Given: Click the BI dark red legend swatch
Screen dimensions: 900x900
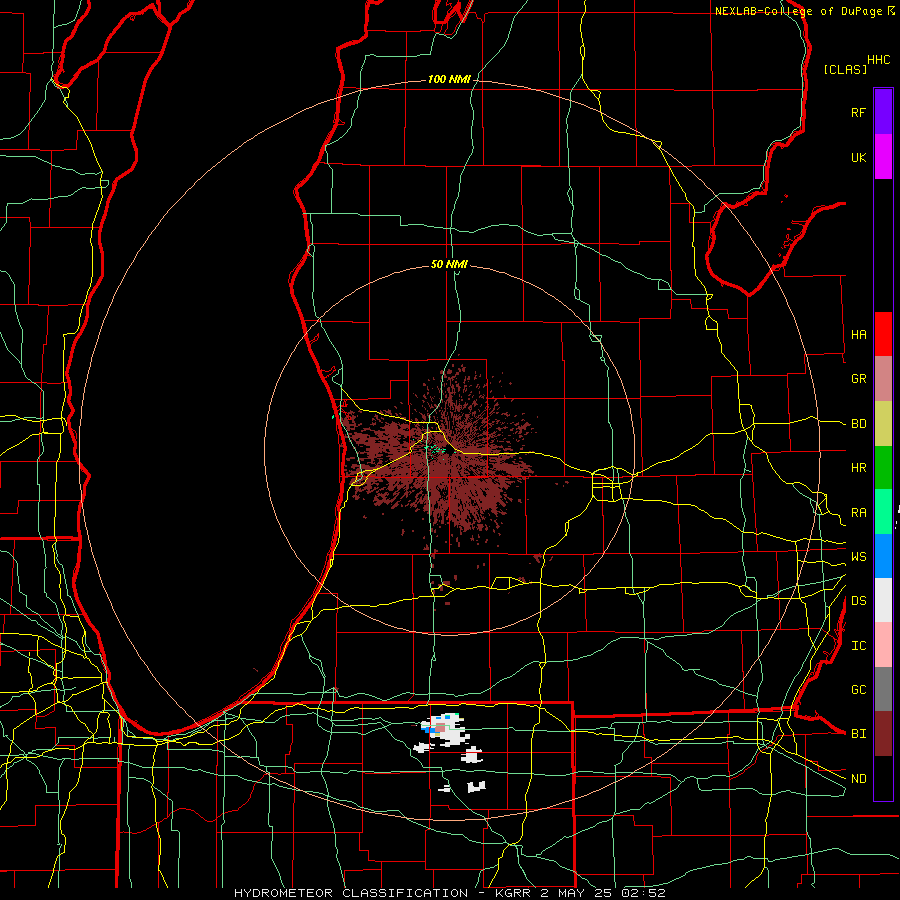Looking at the screenshot, I should (x=883, y=734).
